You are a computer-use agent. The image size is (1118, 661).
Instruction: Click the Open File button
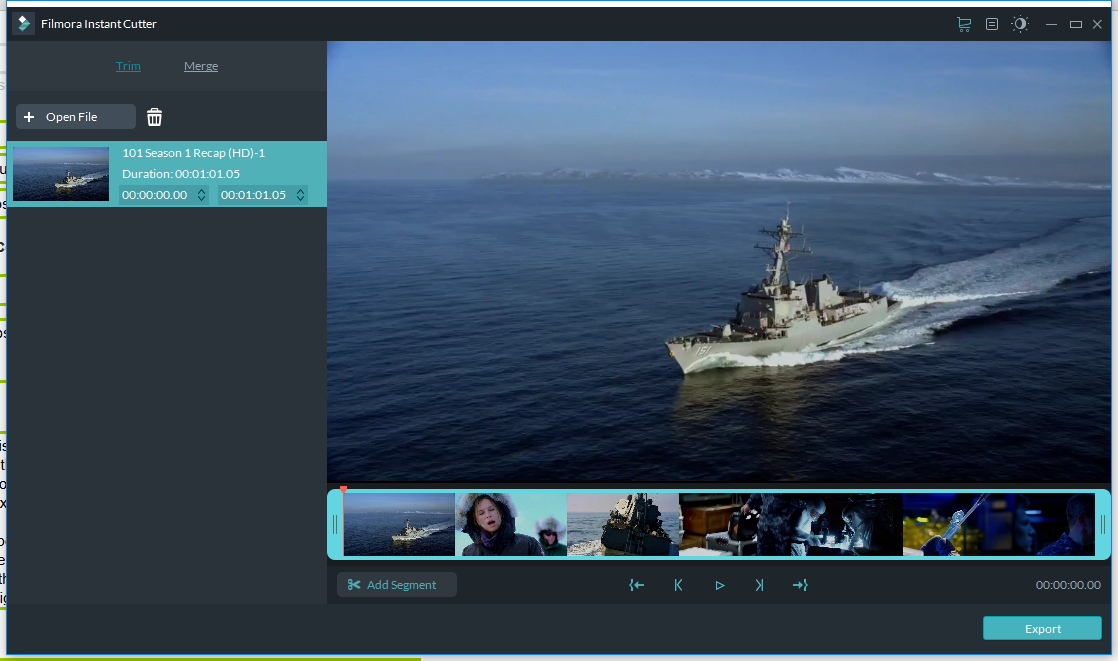[x=75, y=116]
